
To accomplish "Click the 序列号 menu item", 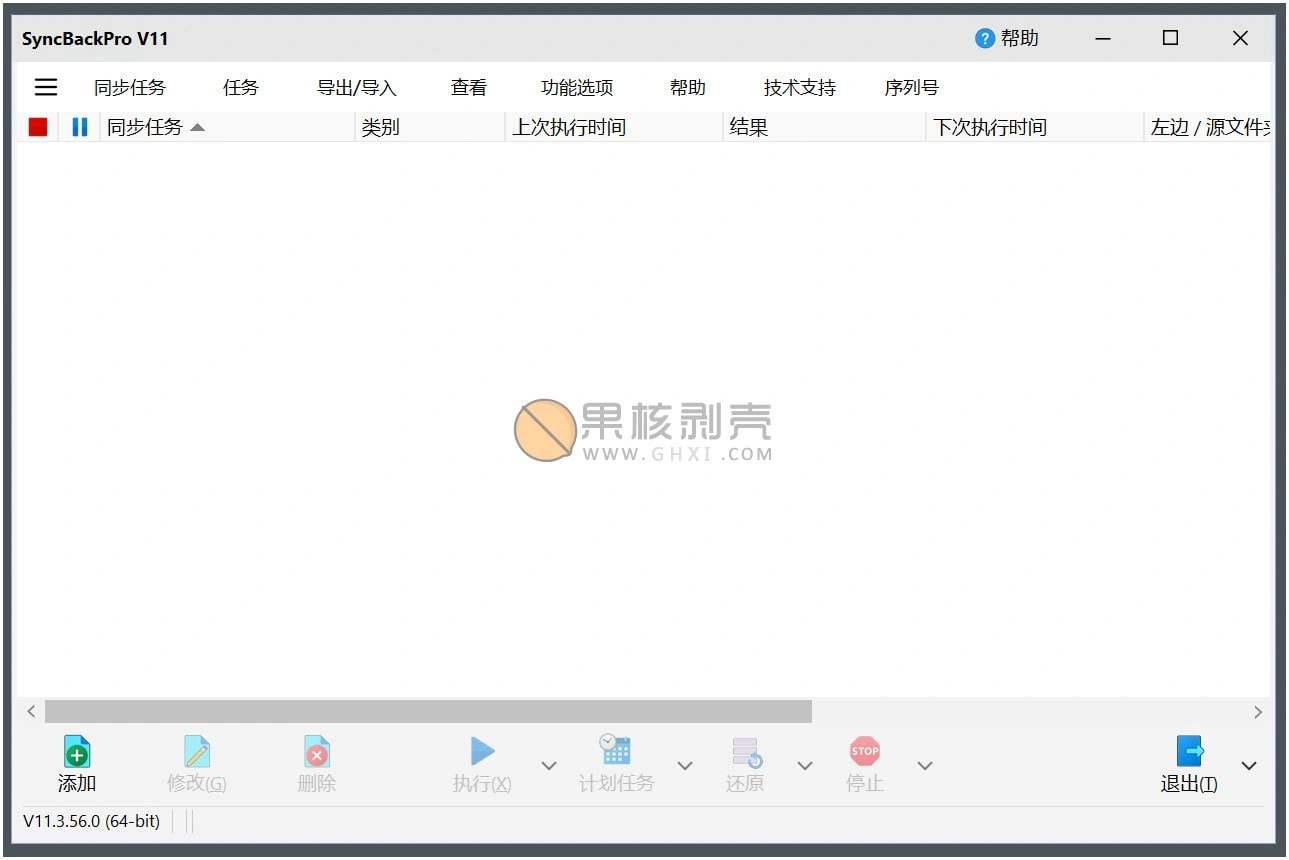I will (x=911, y=87).
